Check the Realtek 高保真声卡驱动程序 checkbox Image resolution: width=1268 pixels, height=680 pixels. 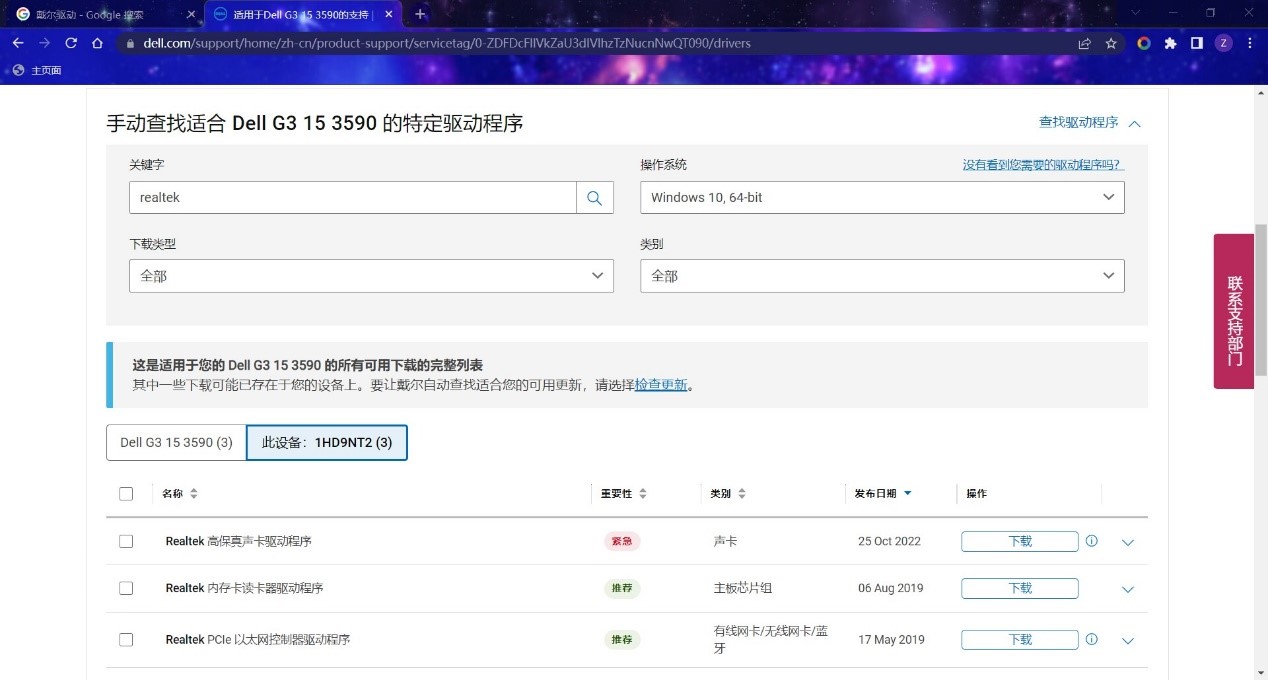pyautogui.click(x=126, y=541)
